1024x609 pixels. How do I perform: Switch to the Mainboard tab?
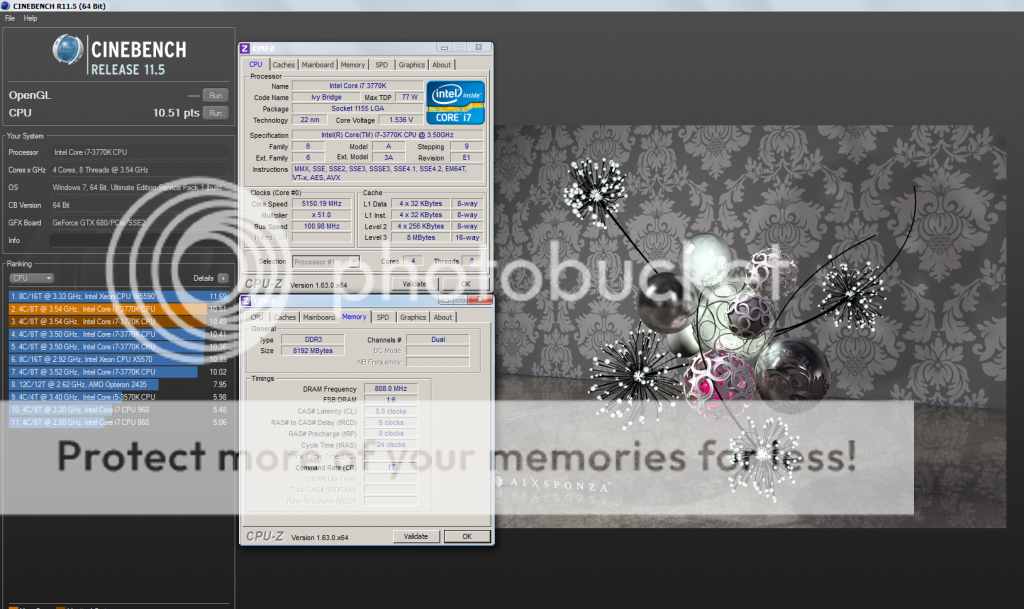(x=317, y=63)
